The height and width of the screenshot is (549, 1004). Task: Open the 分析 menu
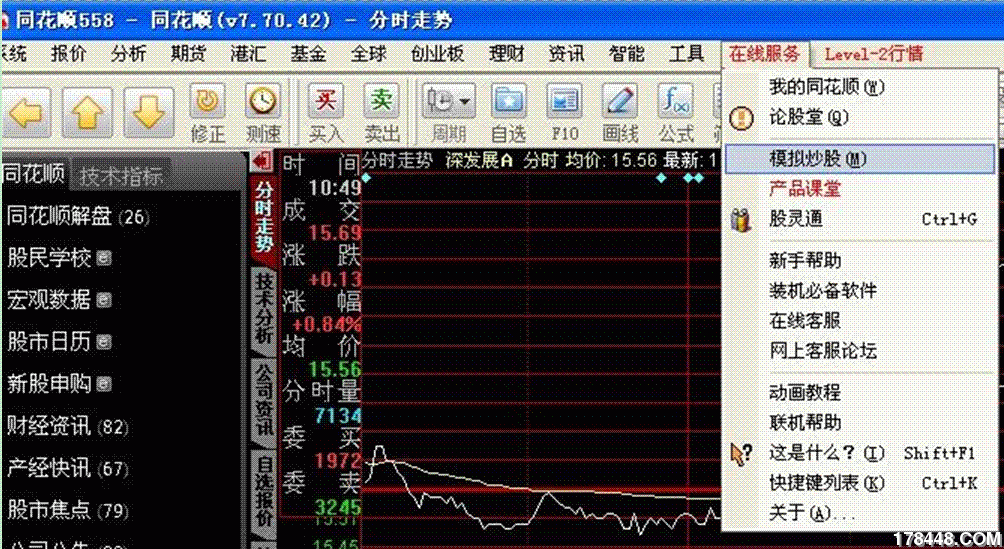coord(128,54)
